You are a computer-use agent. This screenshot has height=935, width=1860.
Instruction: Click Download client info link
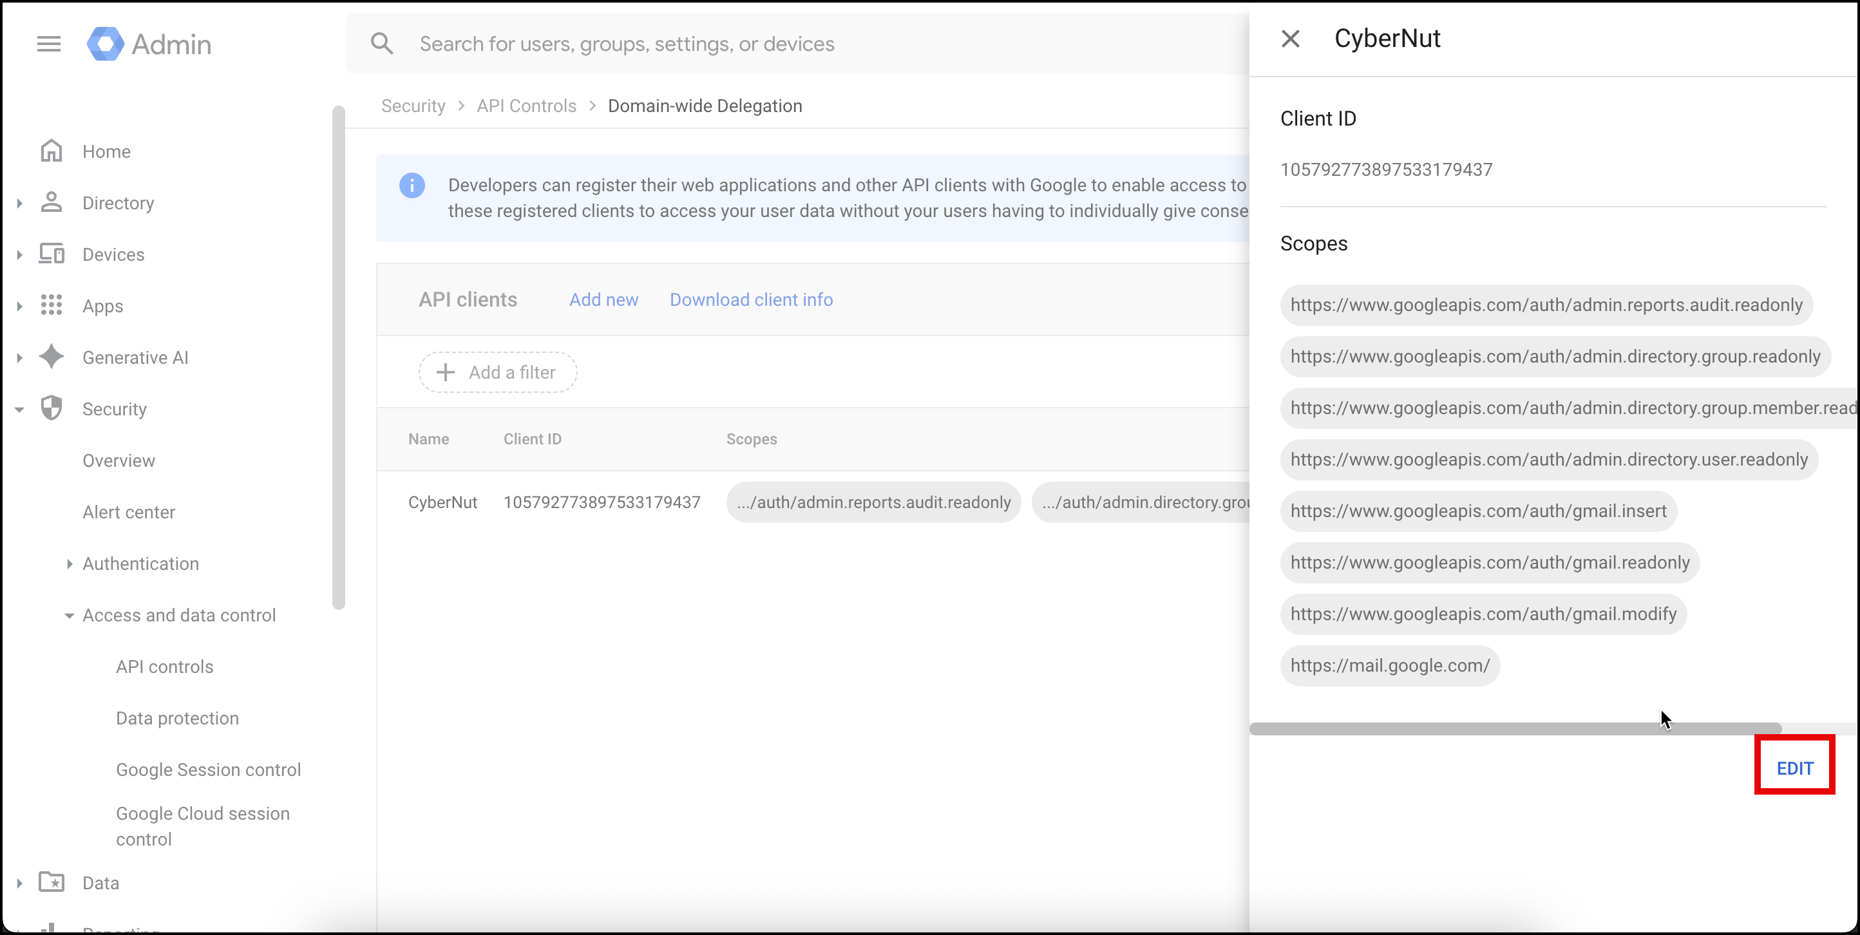751,300
